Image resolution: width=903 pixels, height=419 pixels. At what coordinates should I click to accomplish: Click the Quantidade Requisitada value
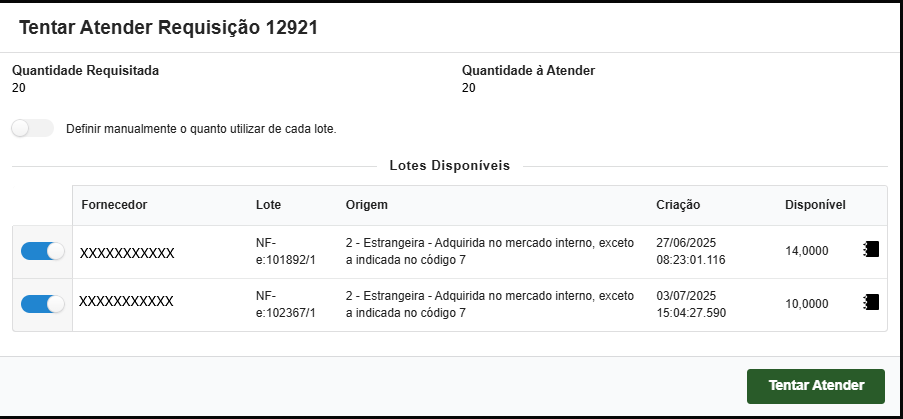click(19, 88)
